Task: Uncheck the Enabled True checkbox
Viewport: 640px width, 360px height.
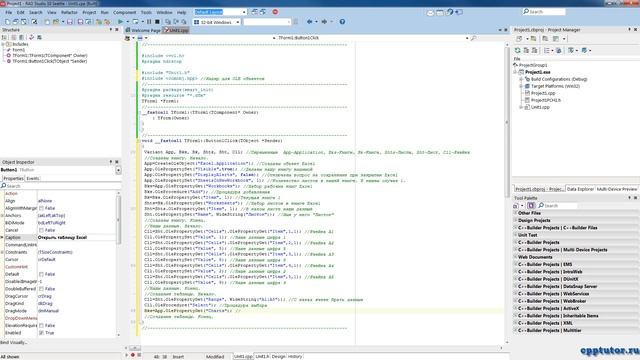Action: coord(41,333)
